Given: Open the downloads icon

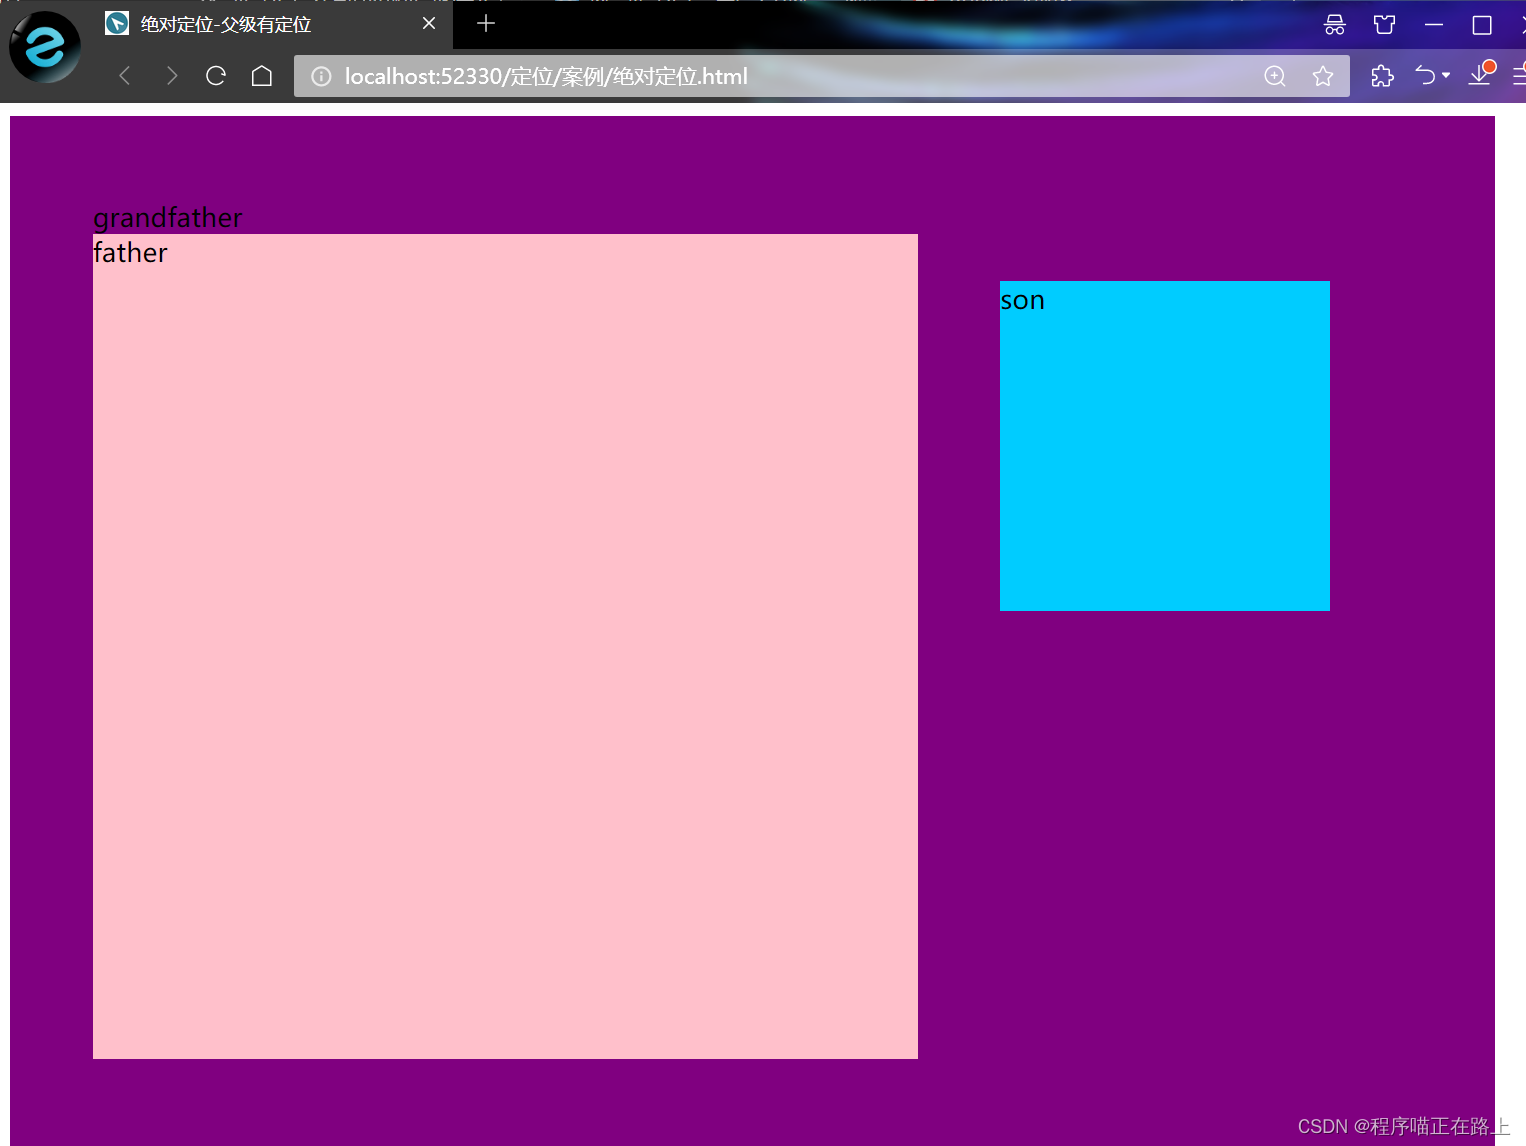Looking at the screenshot, I should 1481,74.
